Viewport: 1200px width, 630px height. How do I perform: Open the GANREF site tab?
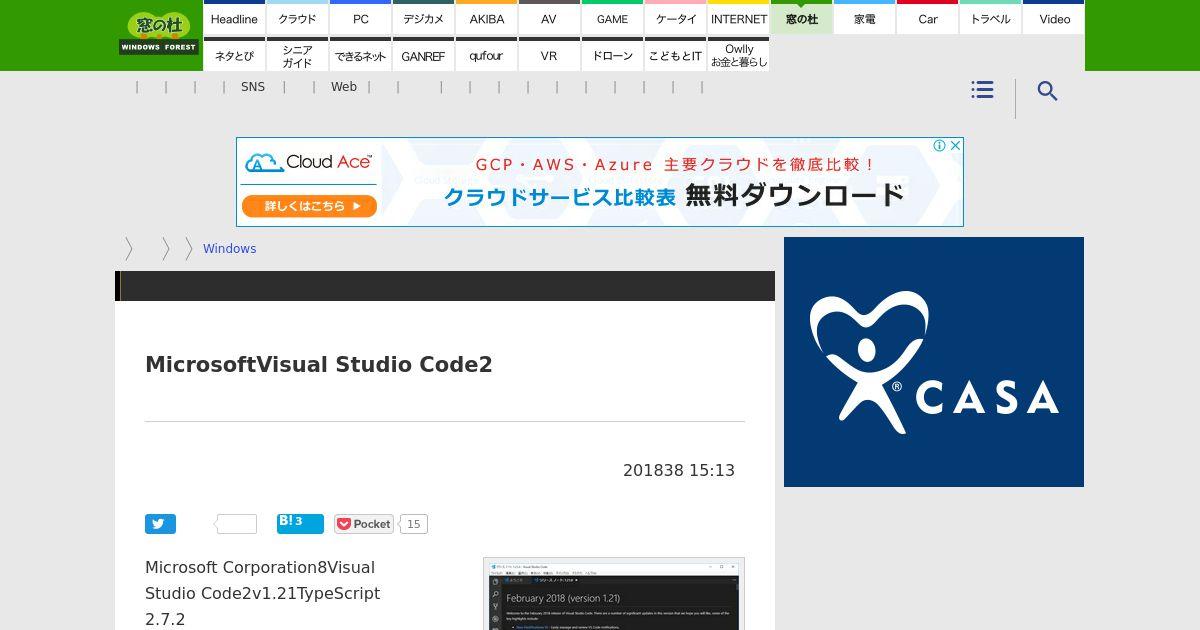coord(423,55)
